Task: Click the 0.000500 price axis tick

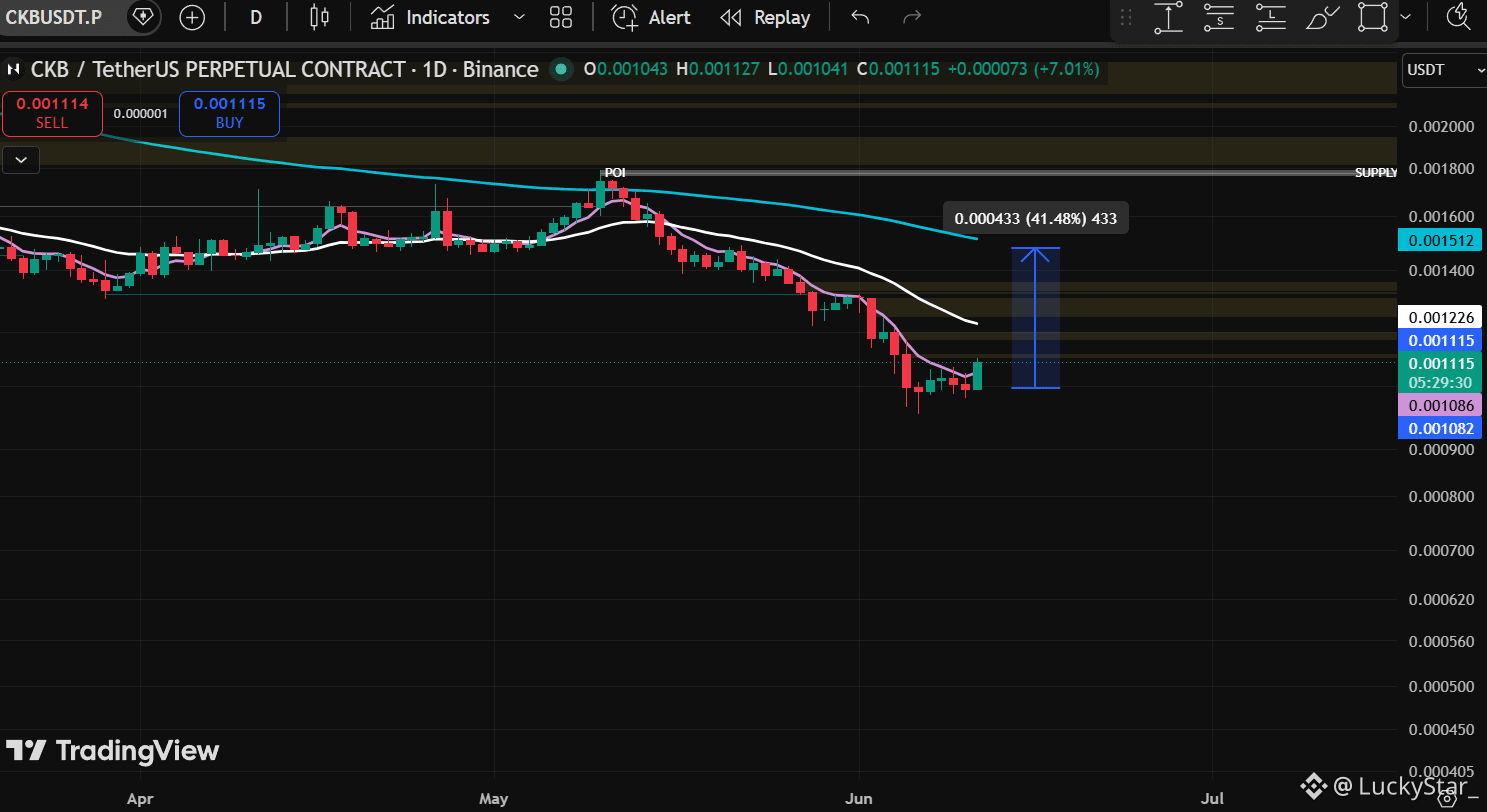Action: [x=1440, y=686]
